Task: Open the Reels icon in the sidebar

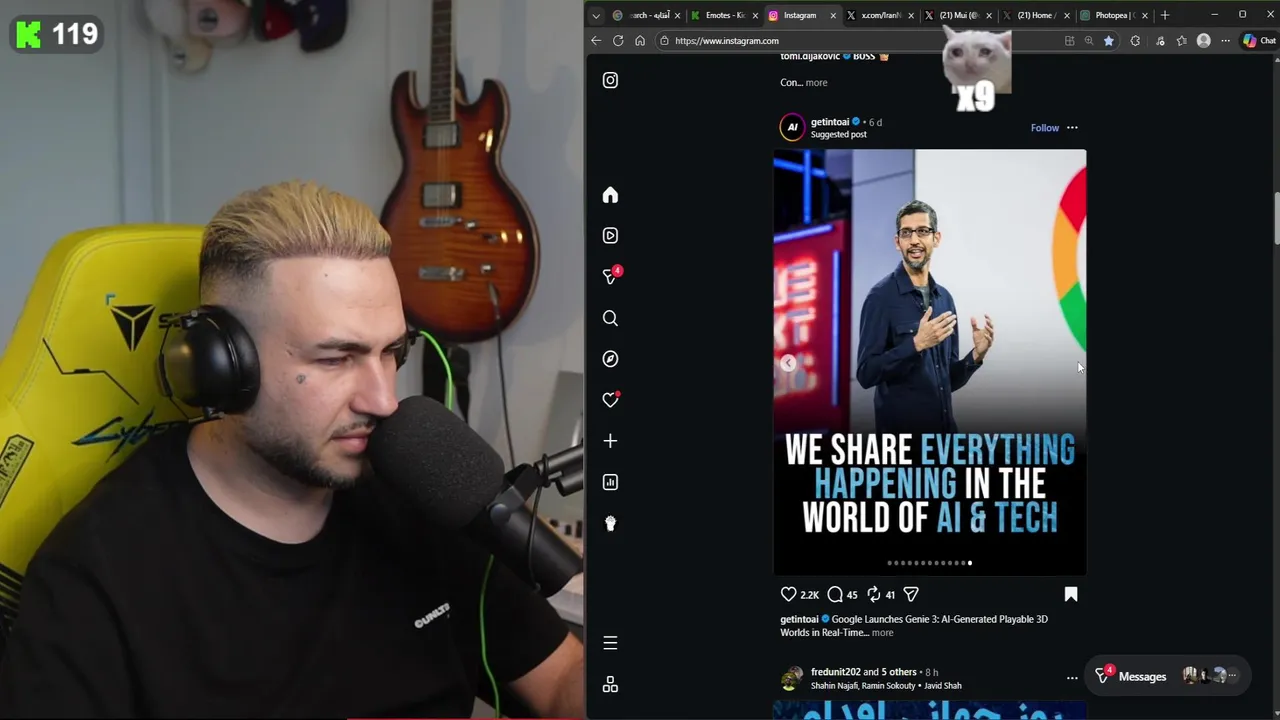Action: click(x=610, y=236)
